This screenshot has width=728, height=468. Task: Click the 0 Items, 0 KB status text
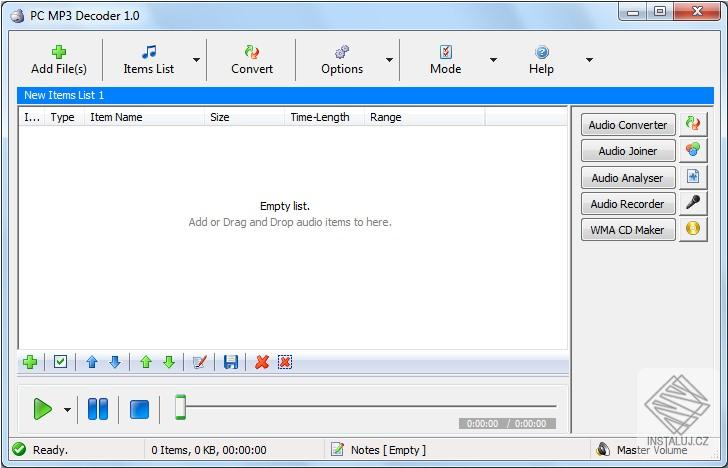pos(209,450)
